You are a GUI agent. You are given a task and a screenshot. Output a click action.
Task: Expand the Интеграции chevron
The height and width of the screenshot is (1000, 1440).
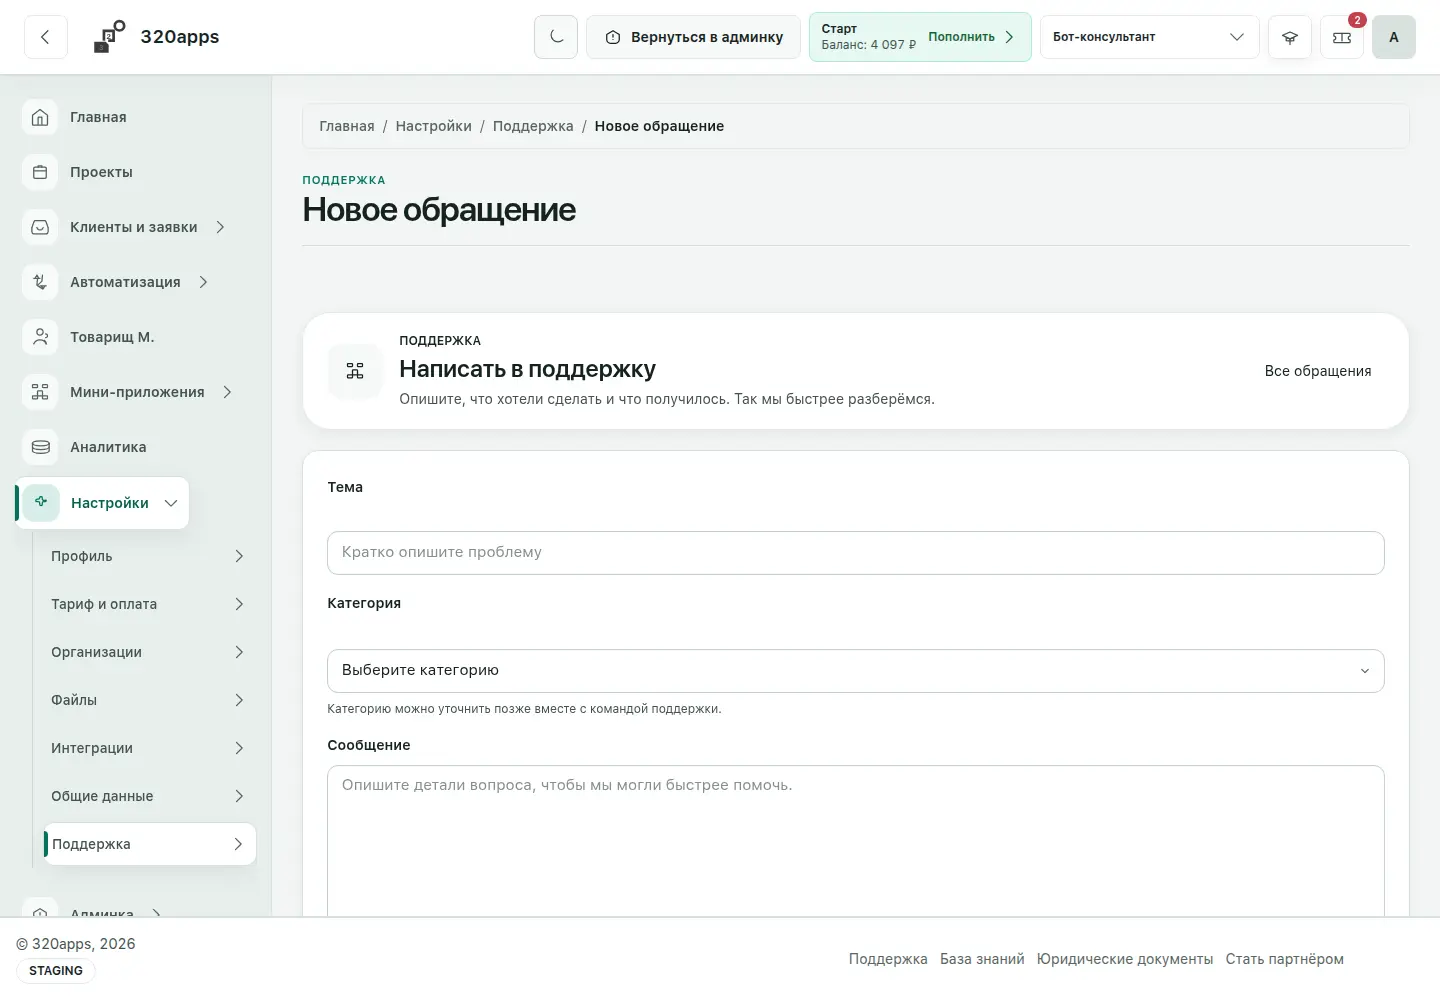[239, 748]
